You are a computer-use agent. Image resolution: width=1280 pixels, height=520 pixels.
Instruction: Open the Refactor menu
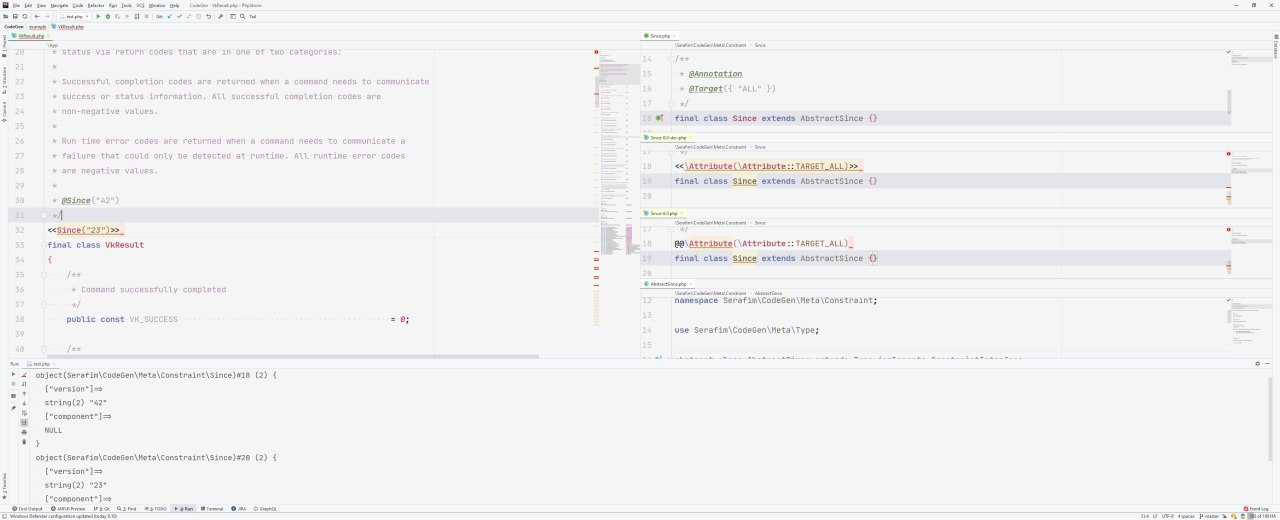[96, 5]
